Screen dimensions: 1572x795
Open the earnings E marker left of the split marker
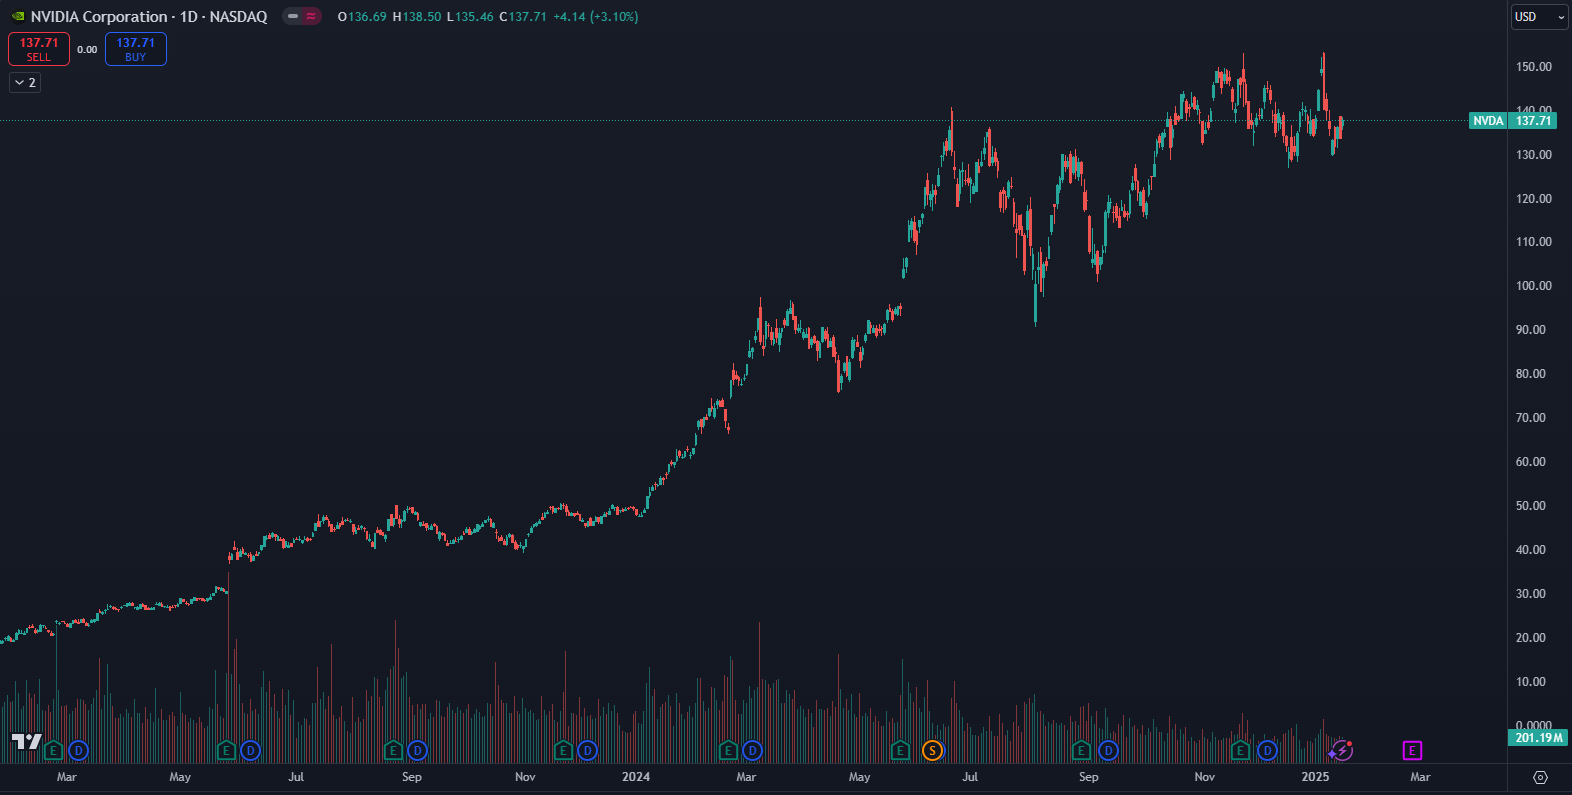[x=900, y=750]
